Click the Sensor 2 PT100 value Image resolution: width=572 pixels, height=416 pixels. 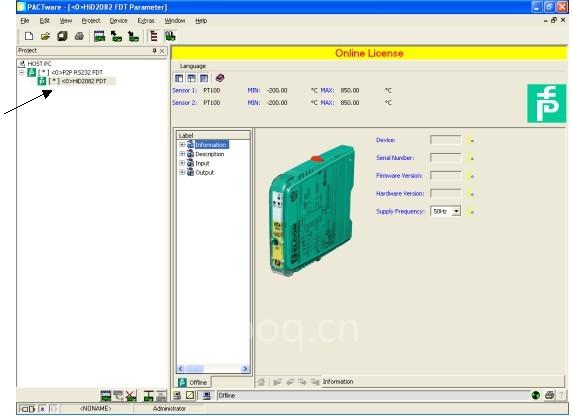click(x=212, y=103)
